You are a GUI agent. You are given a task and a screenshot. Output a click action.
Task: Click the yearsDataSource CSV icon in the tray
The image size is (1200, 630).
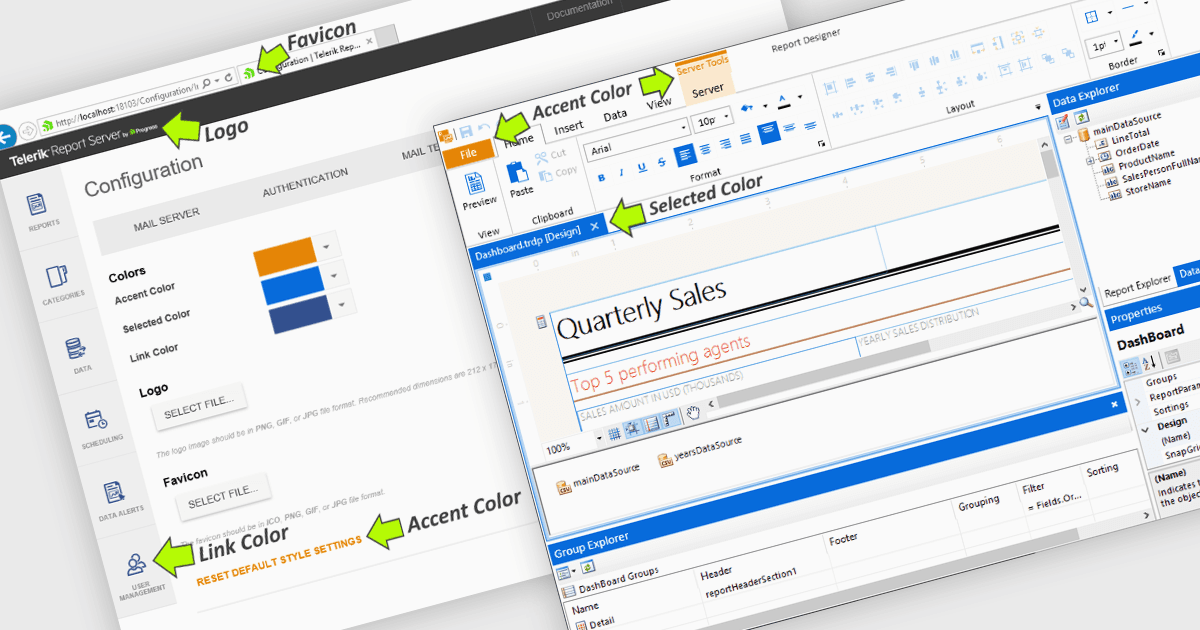click(665, 461)
